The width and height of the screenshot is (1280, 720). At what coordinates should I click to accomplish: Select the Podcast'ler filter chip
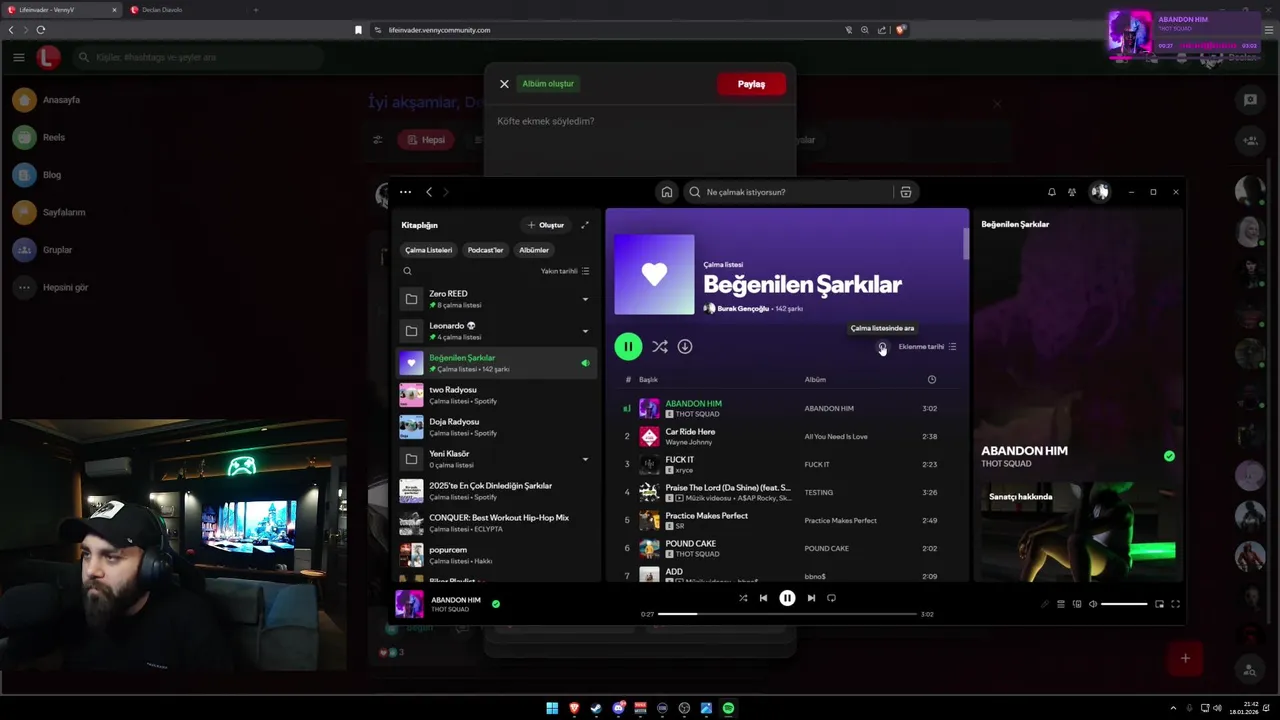coord(486,250)
